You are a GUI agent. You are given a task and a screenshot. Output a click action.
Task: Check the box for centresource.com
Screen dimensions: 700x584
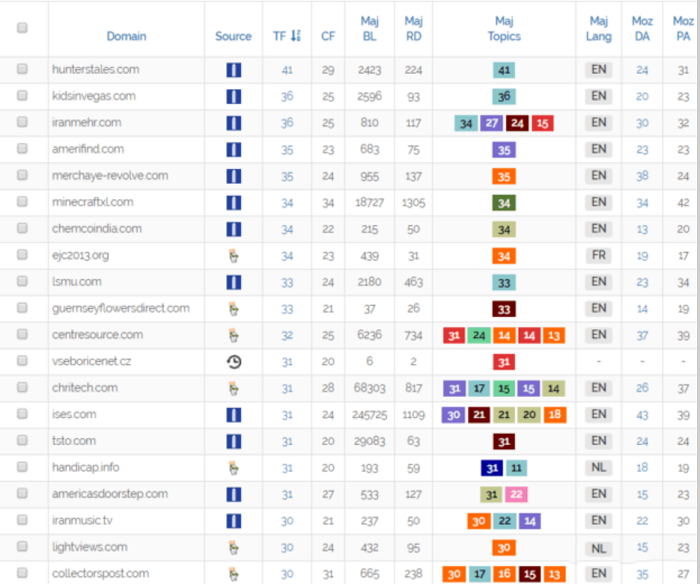click(x=22, y=334)
